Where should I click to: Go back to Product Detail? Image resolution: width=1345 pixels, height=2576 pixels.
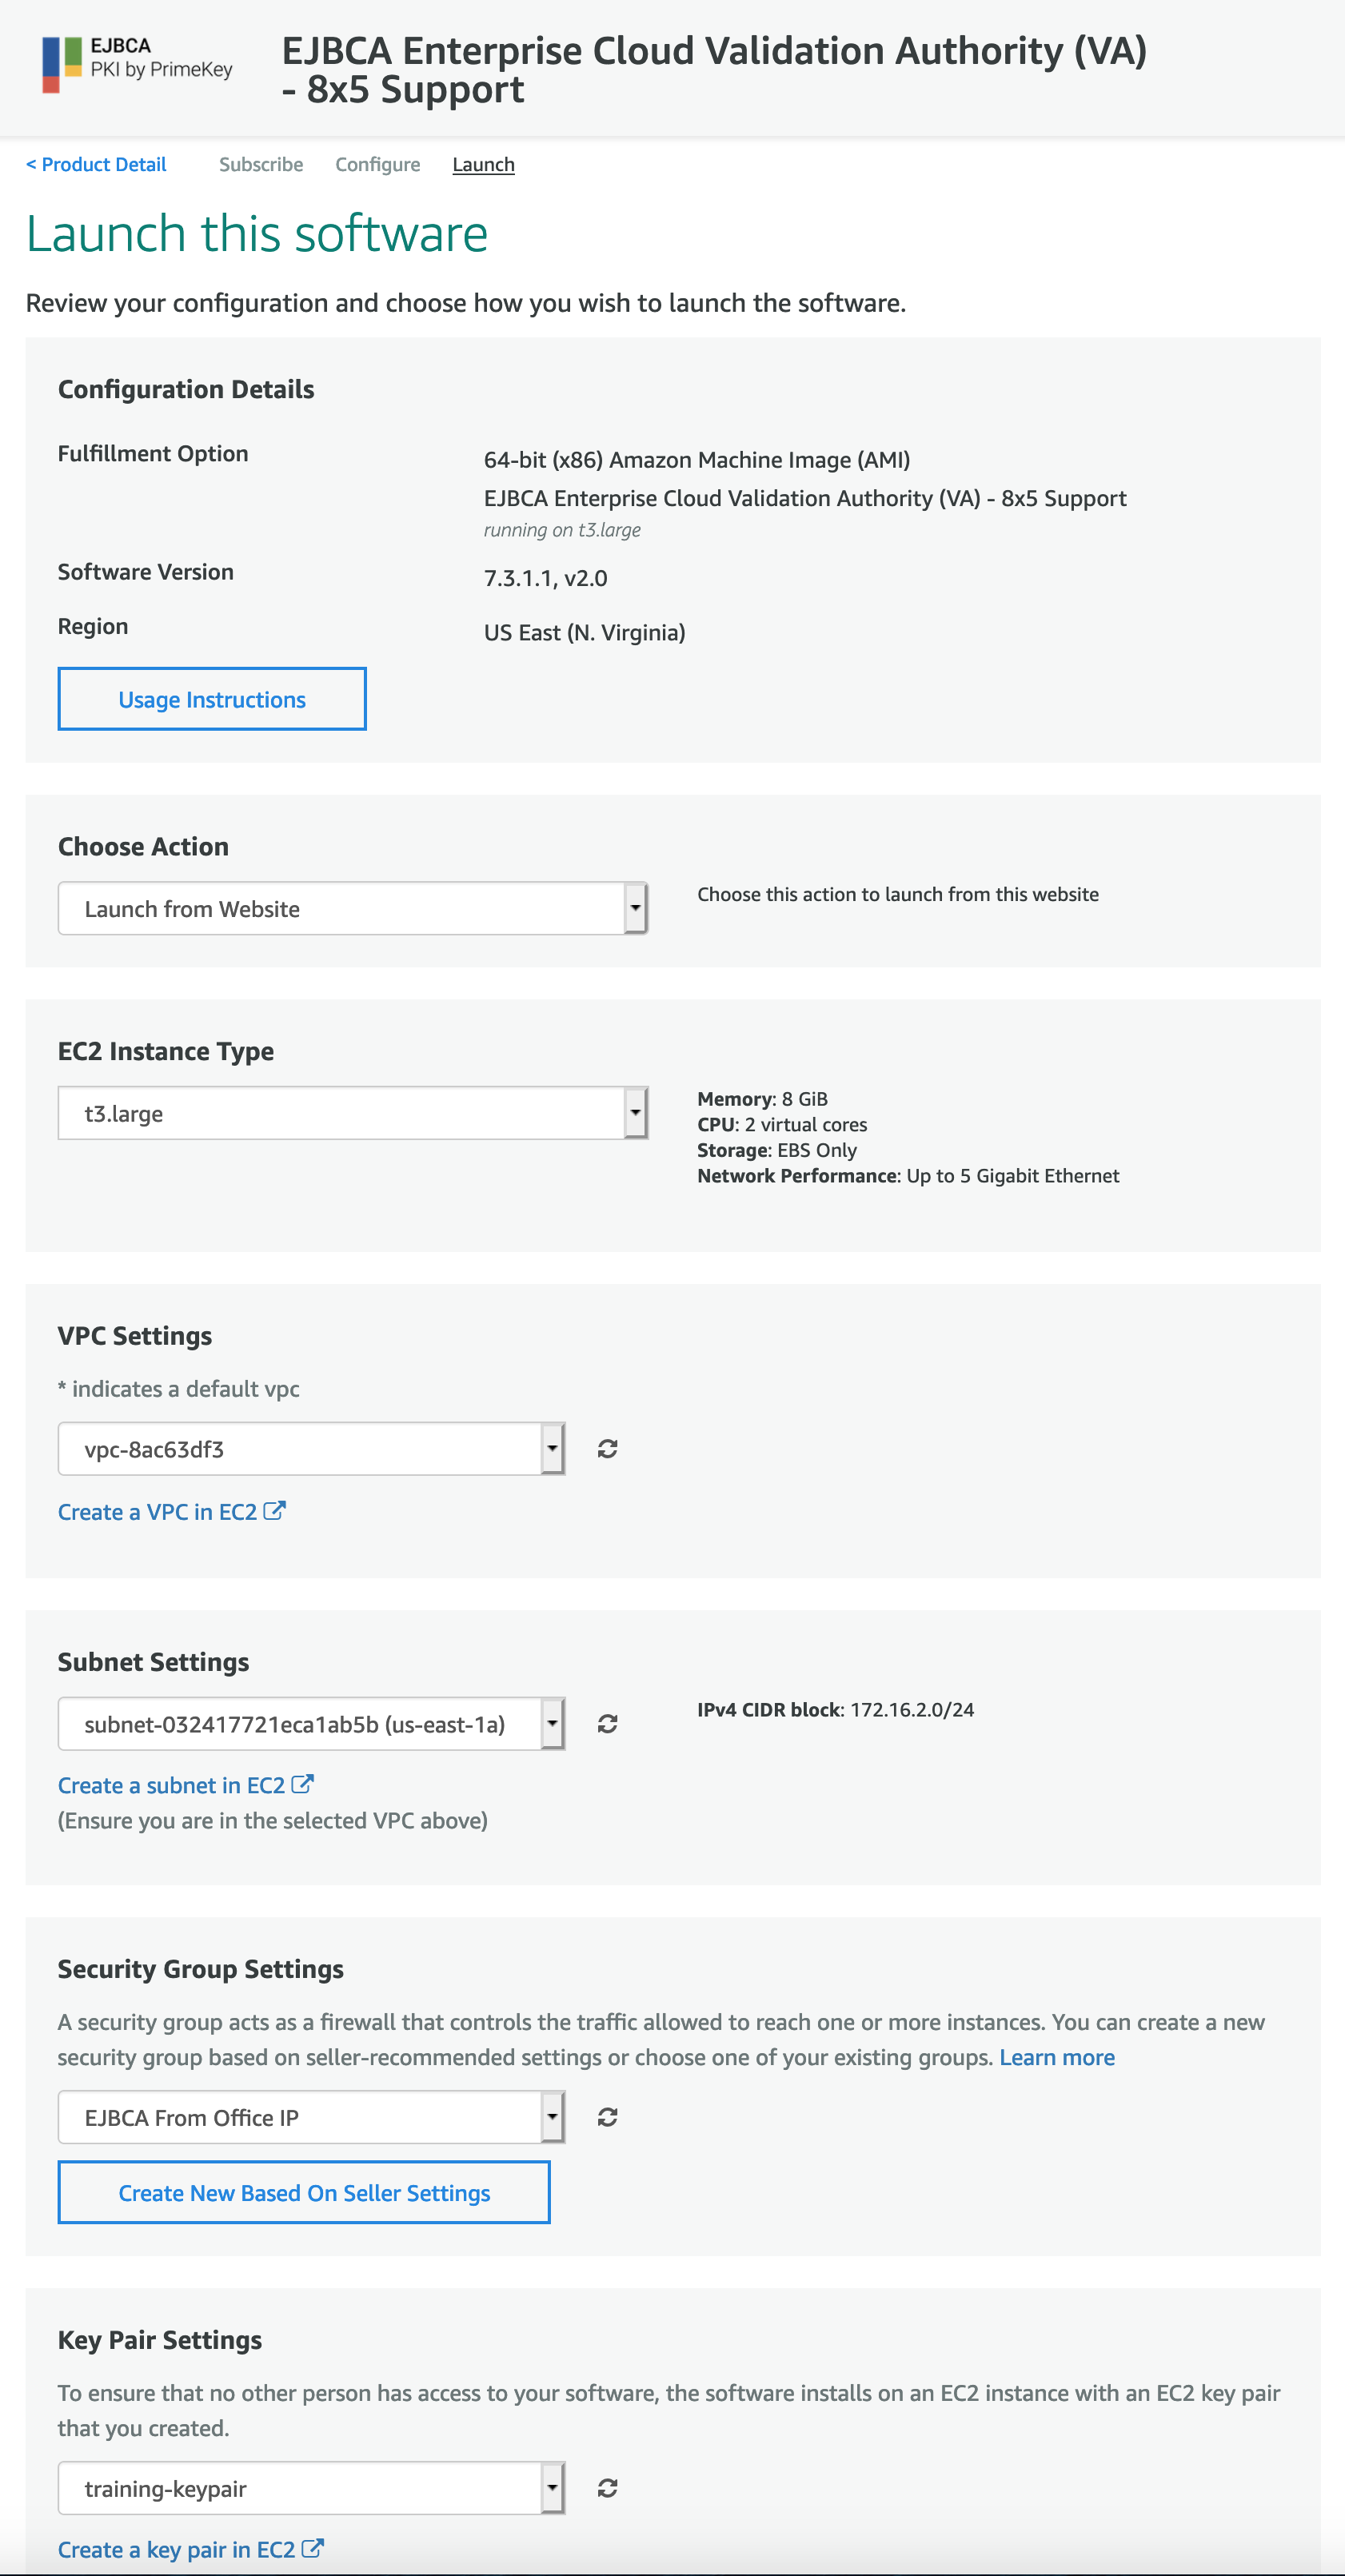click(96, 164)
